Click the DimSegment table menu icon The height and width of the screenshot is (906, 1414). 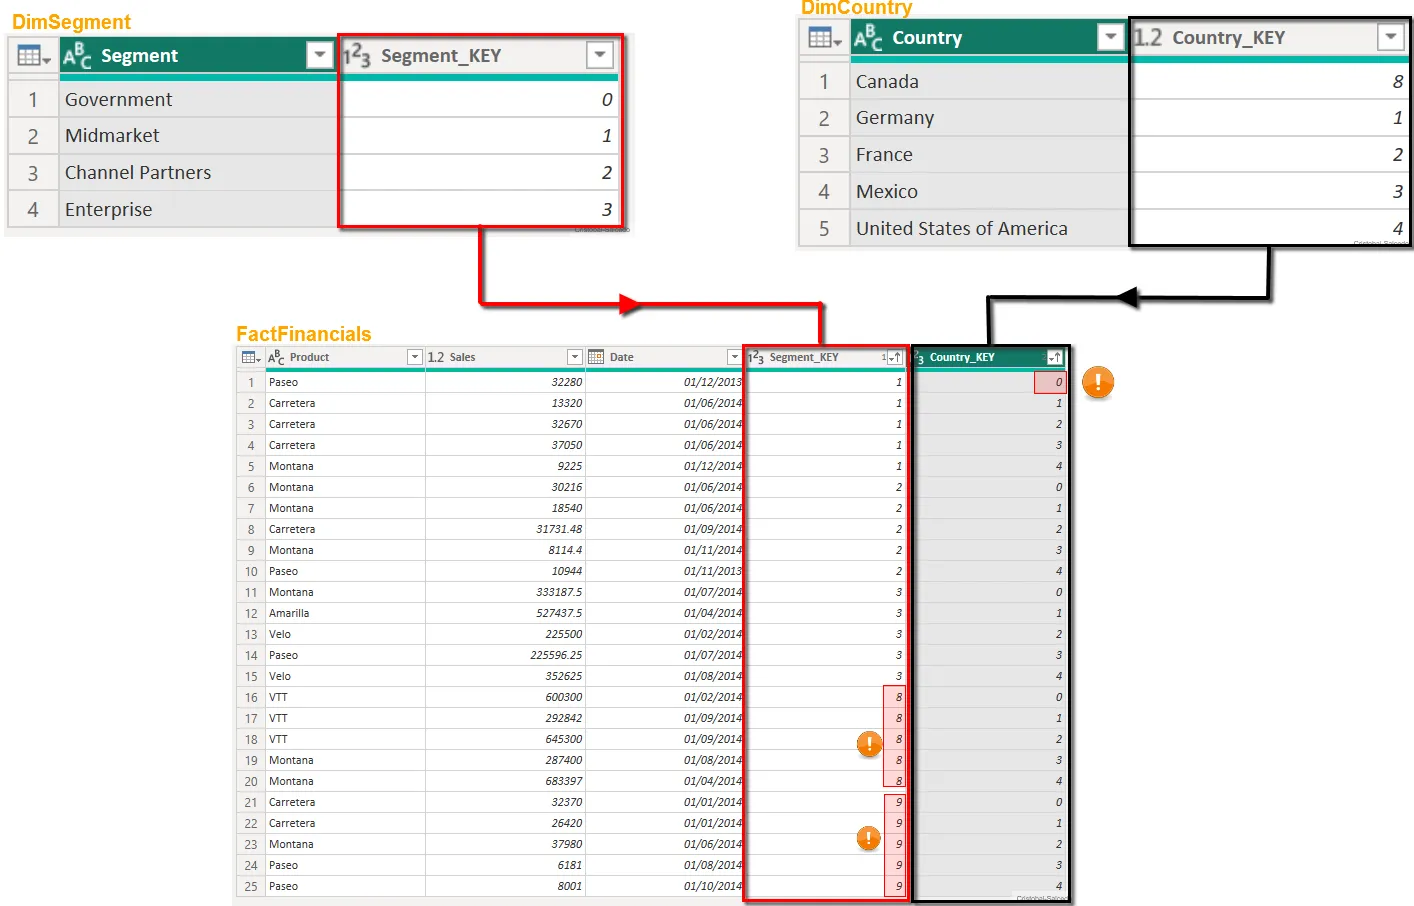click(33, 56)
